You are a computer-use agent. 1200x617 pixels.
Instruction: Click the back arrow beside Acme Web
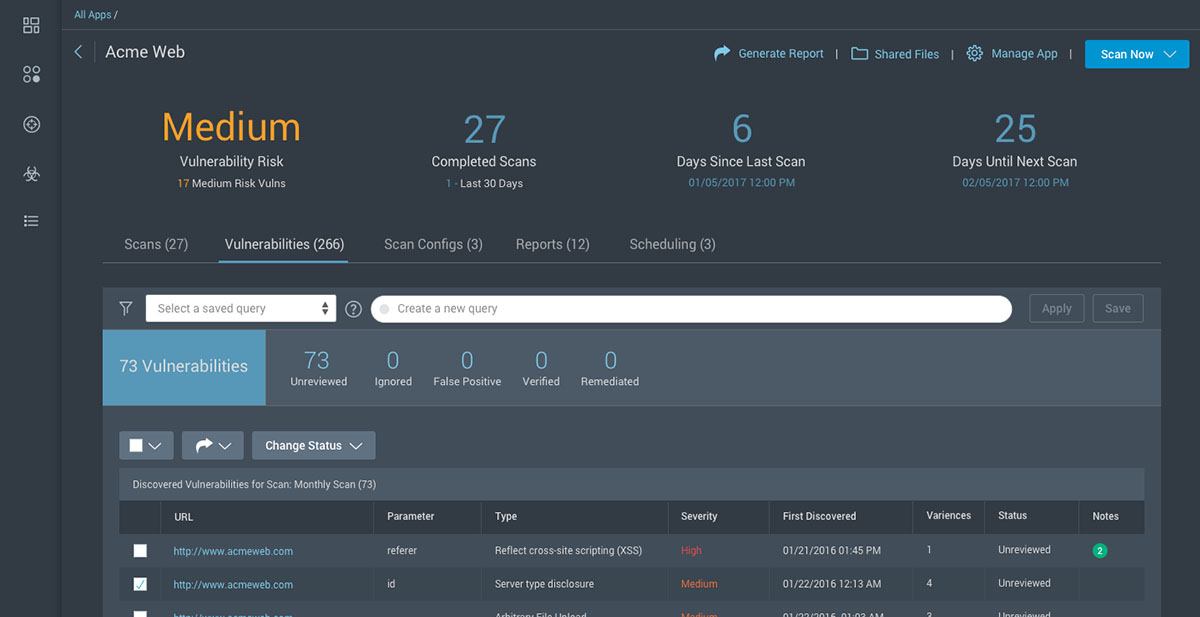79,52
